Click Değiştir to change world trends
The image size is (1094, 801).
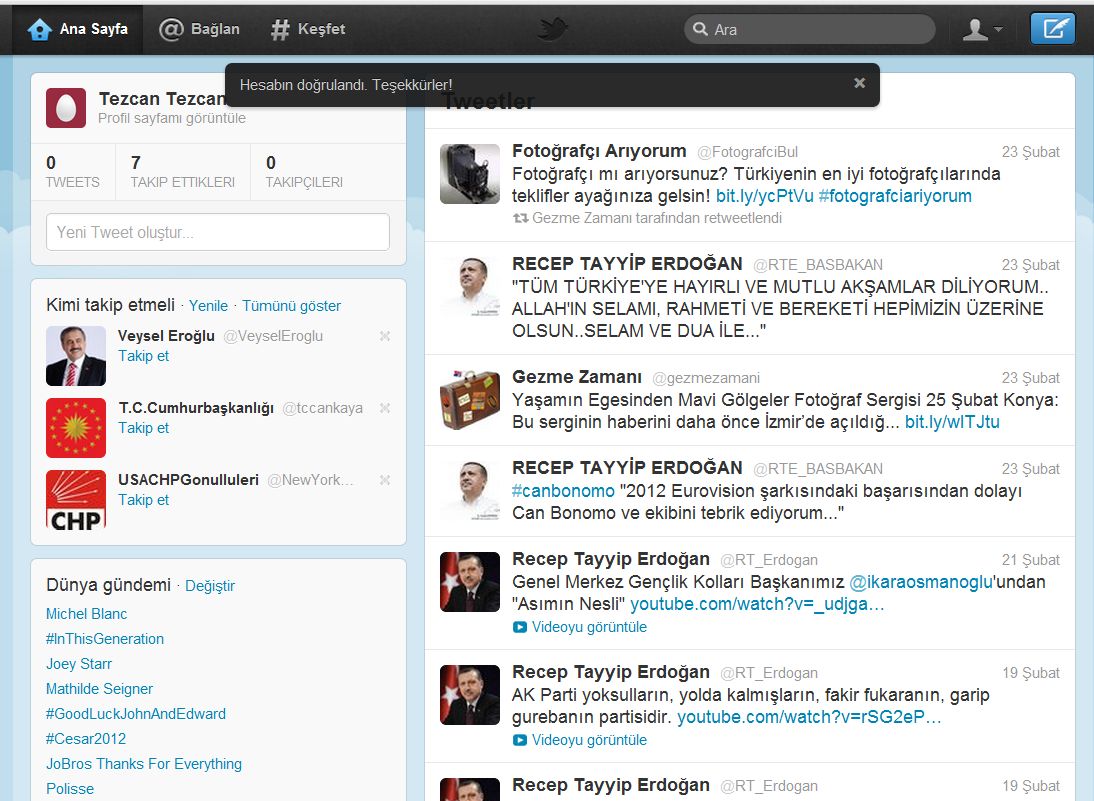210,585
